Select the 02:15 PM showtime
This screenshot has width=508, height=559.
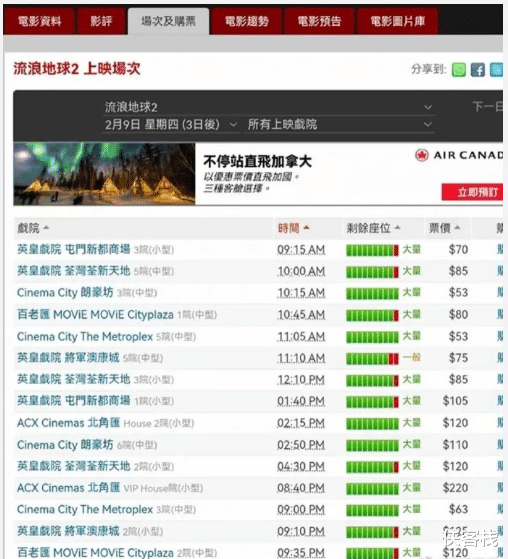(301, 424)
